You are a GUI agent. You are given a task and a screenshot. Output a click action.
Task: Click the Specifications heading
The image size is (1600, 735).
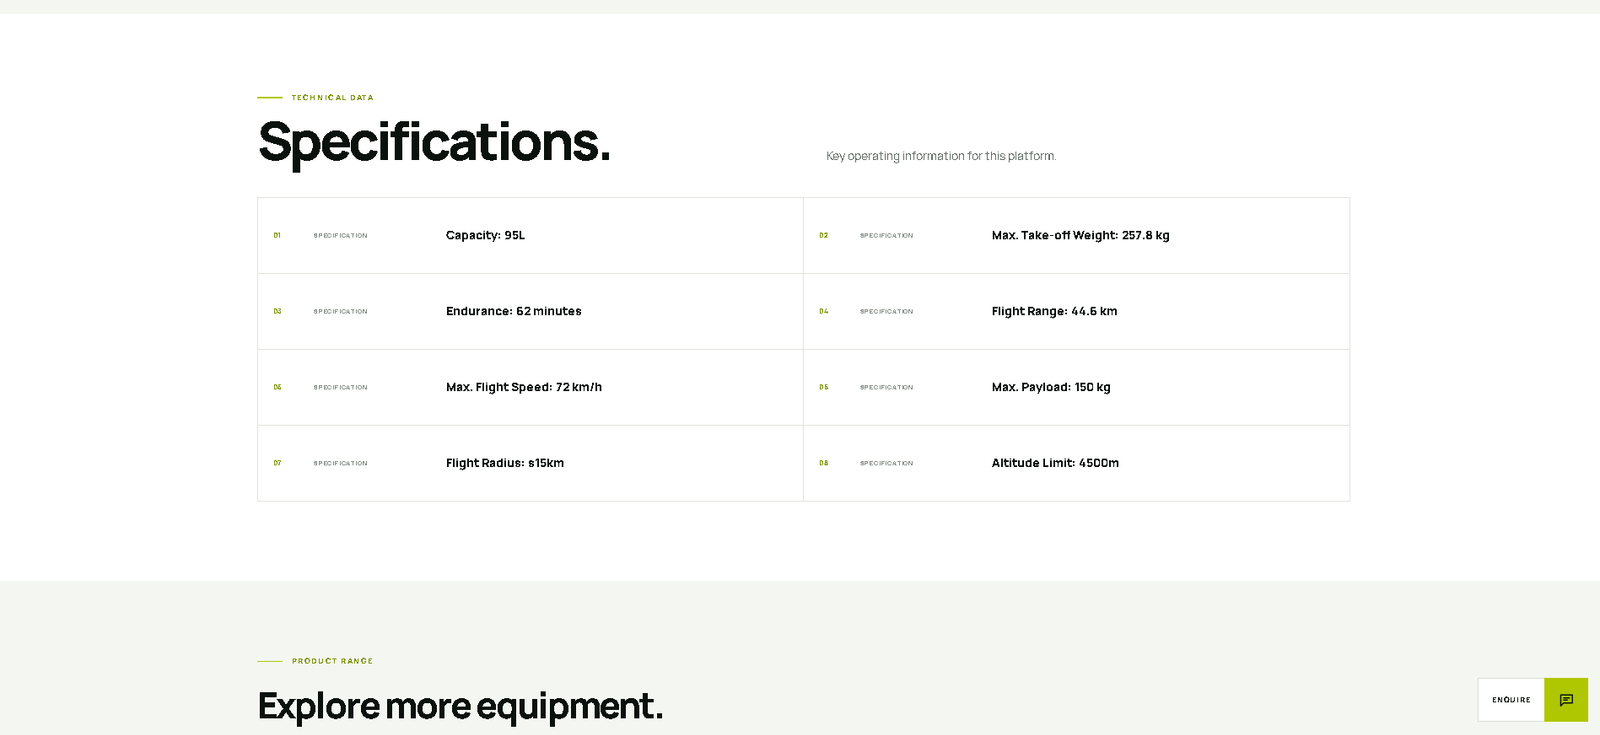(x=434, y=143)
